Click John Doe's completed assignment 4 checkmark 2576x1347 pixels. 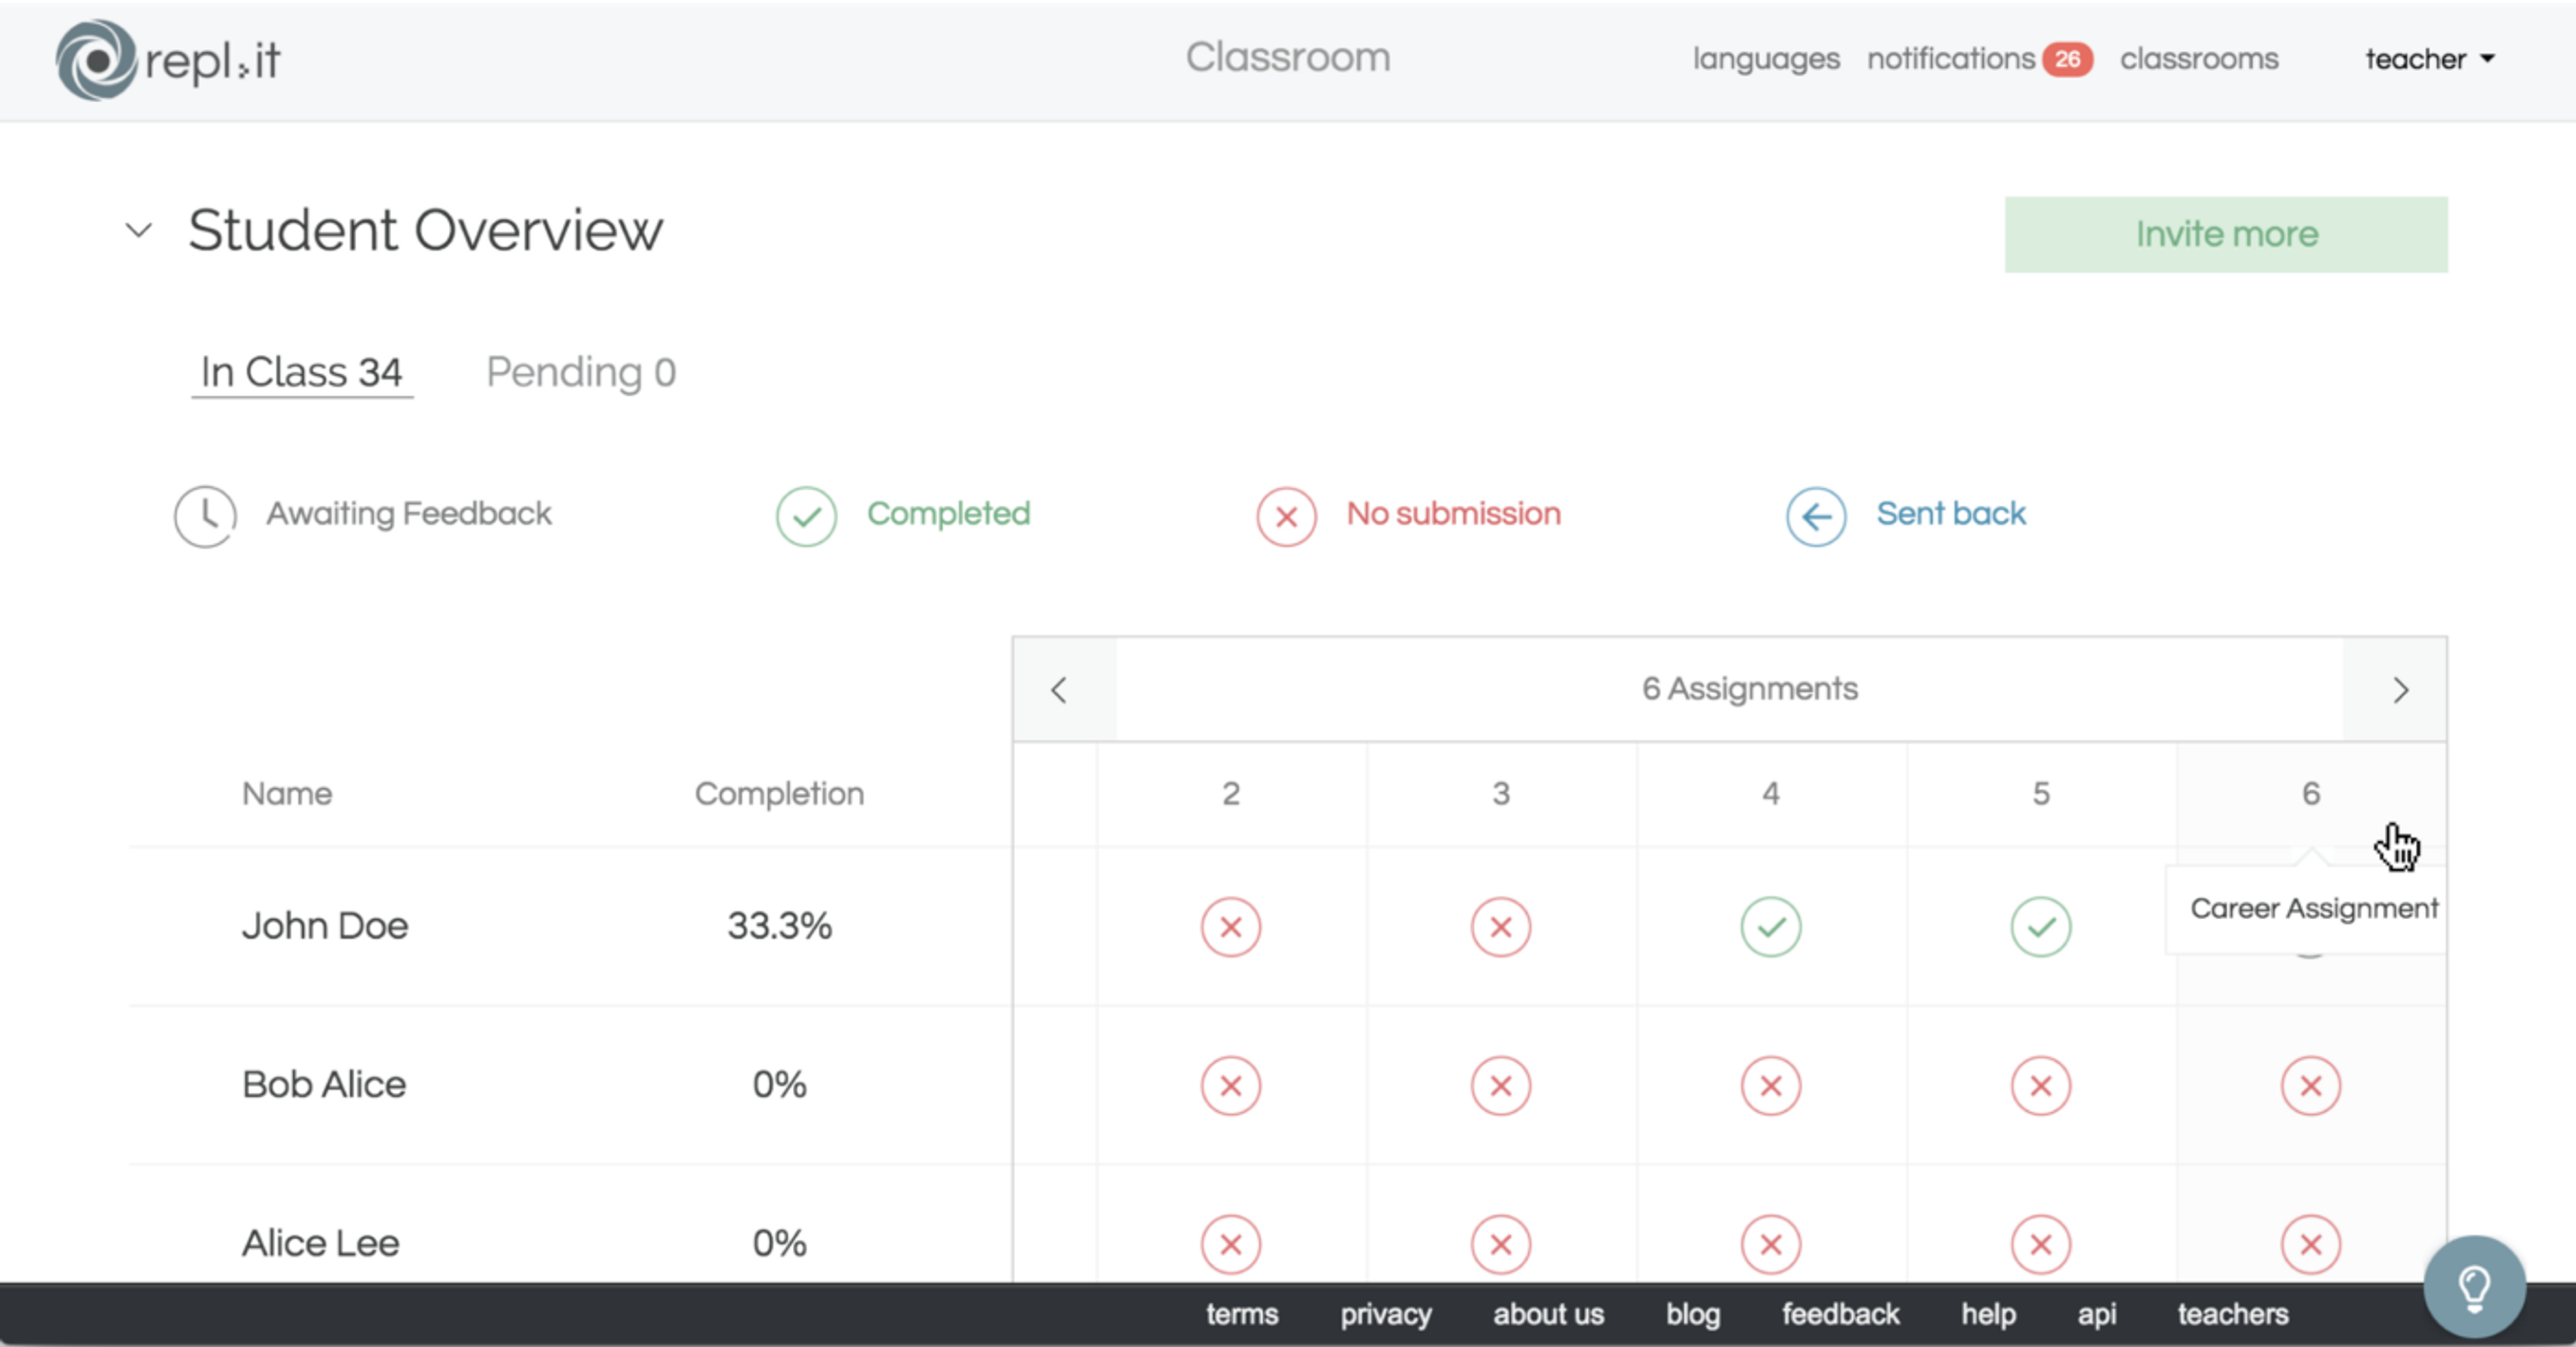point(1770,927)
